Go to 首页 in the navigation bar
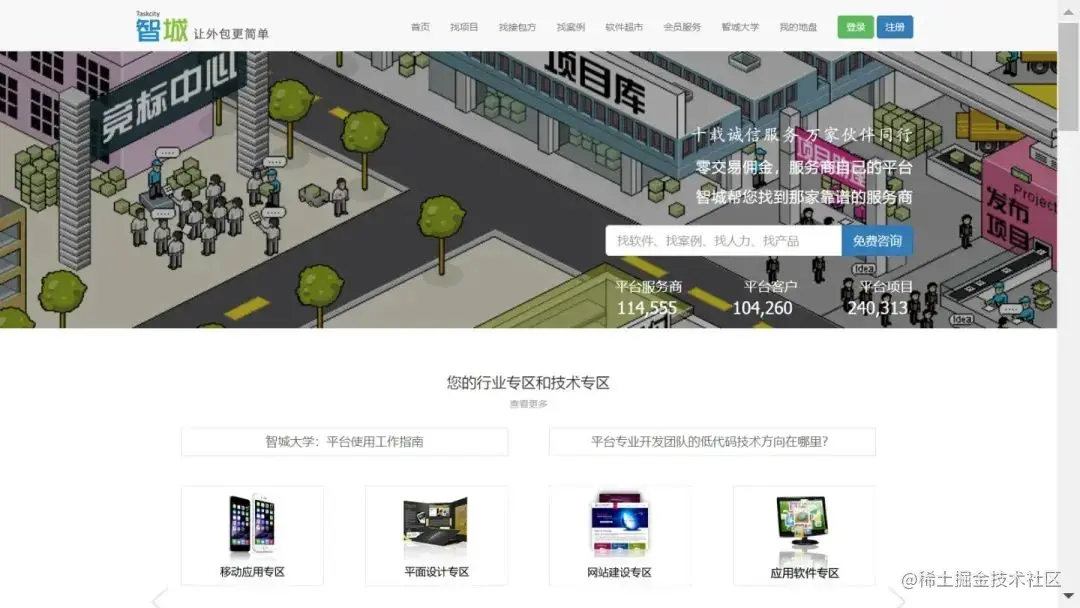The image size is (1080, 608). (420, 27)
